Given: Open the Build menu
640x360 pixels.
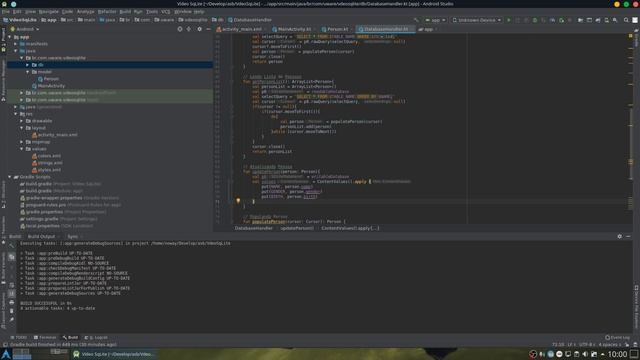Looking at the screenshot, I should 125,12.
